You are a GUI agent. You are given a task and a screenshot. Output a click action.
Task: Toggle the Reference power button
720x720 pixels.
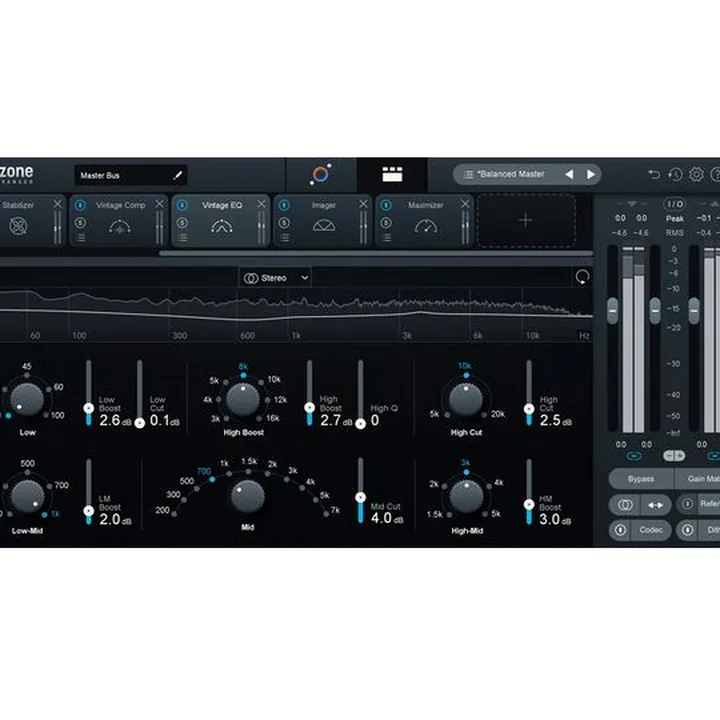(687, 504)
